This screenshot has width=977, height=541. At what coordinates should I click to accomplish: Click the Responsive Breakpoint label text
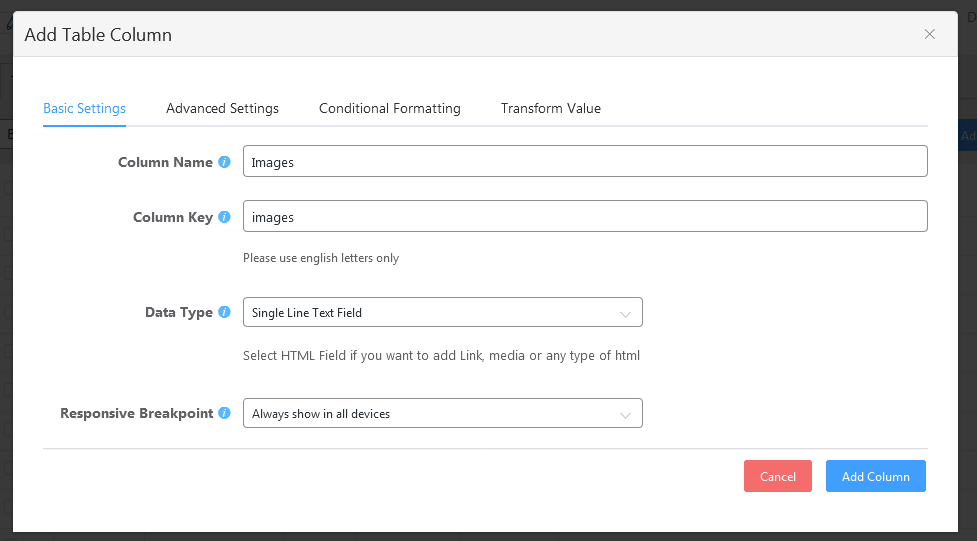coord(136,413)
